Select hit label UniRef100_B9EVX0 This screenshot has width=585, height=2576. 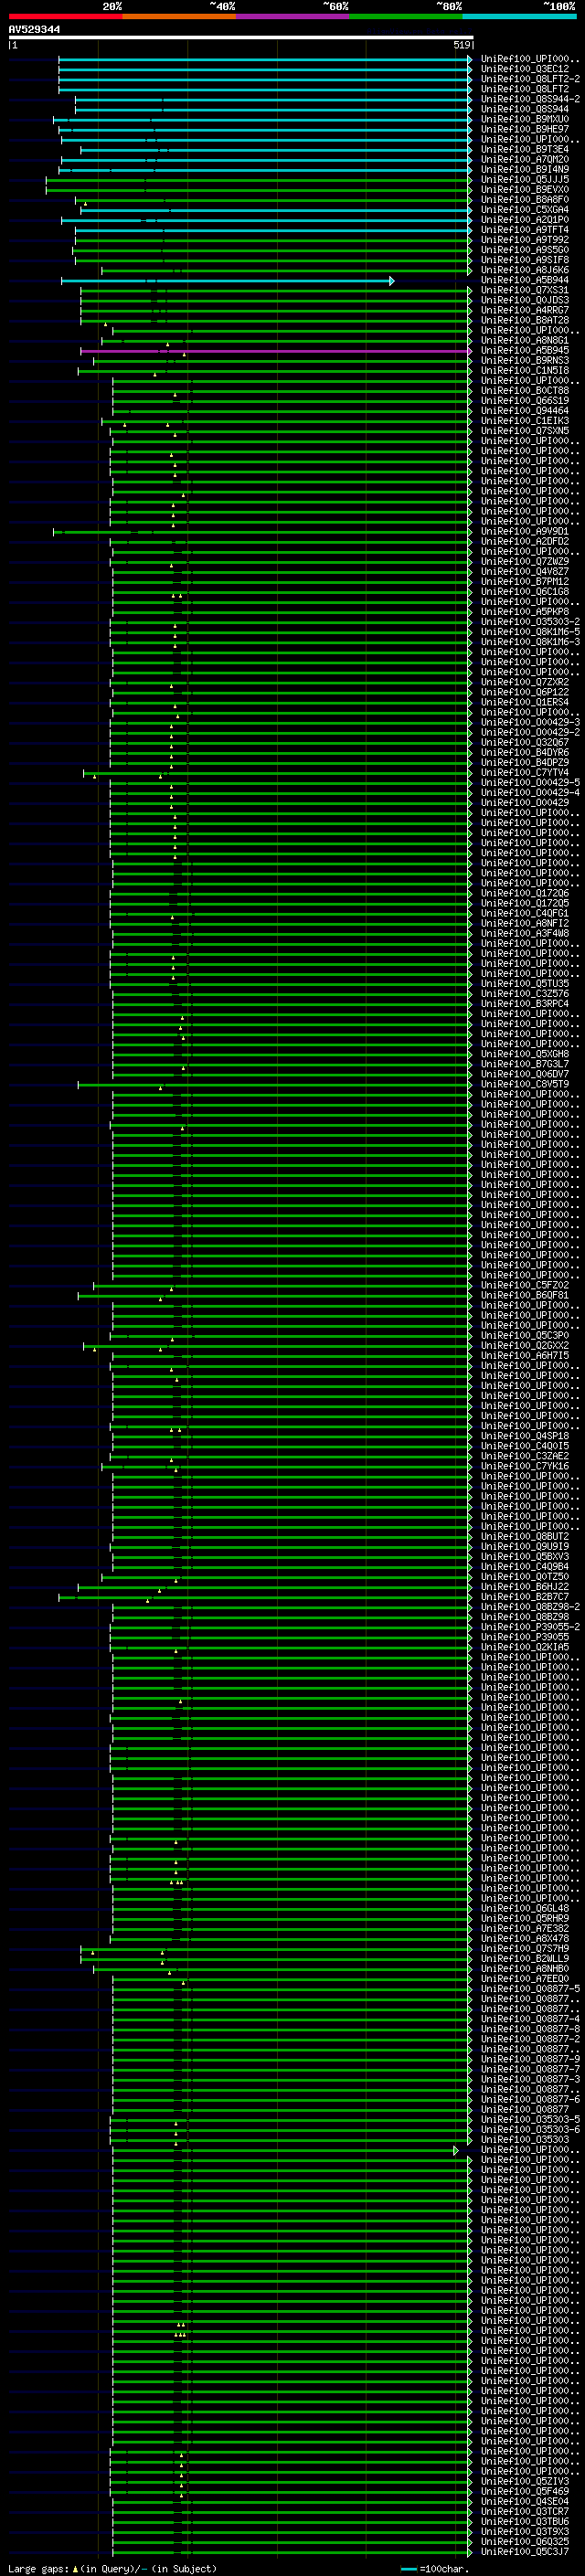coord(525,190)
